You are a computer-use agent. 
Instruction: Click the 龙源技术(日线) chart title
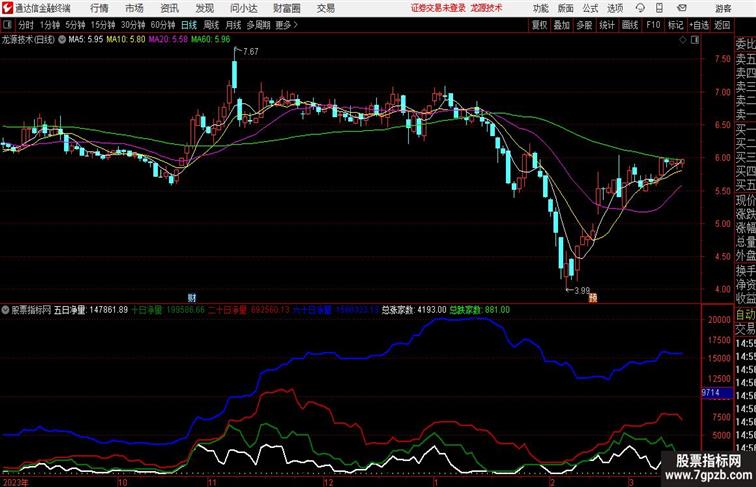28,40
